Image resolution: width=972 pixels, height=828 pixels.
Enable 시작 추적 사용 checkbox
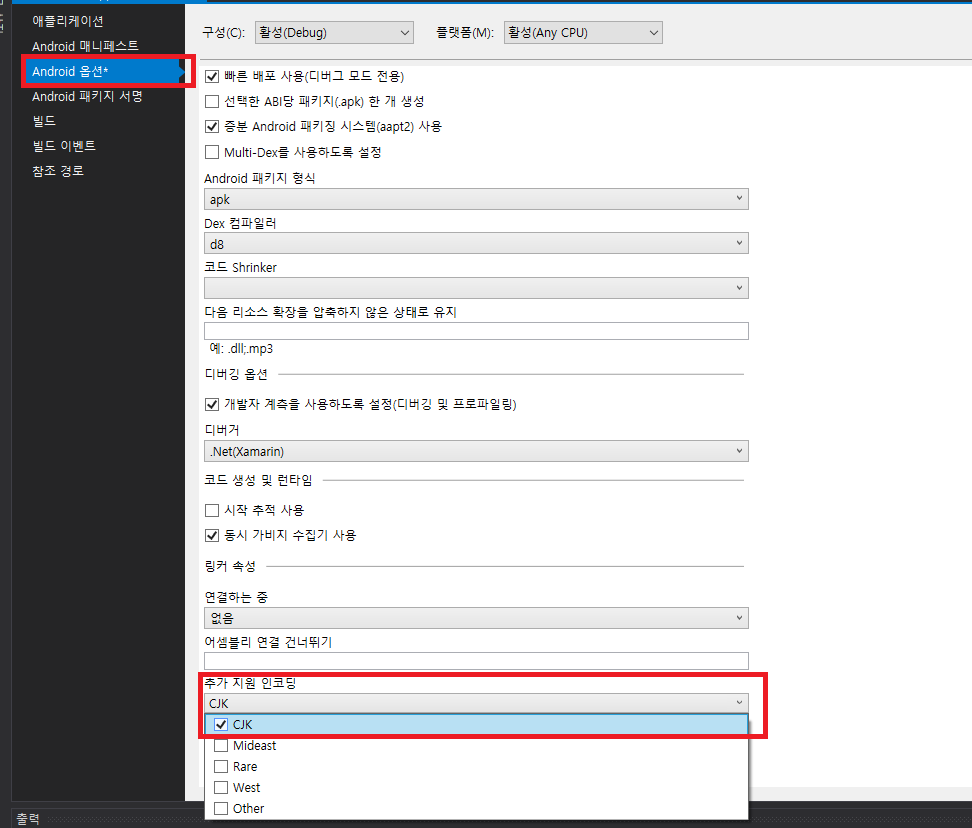pyautogui.click(x=212, y=510)
